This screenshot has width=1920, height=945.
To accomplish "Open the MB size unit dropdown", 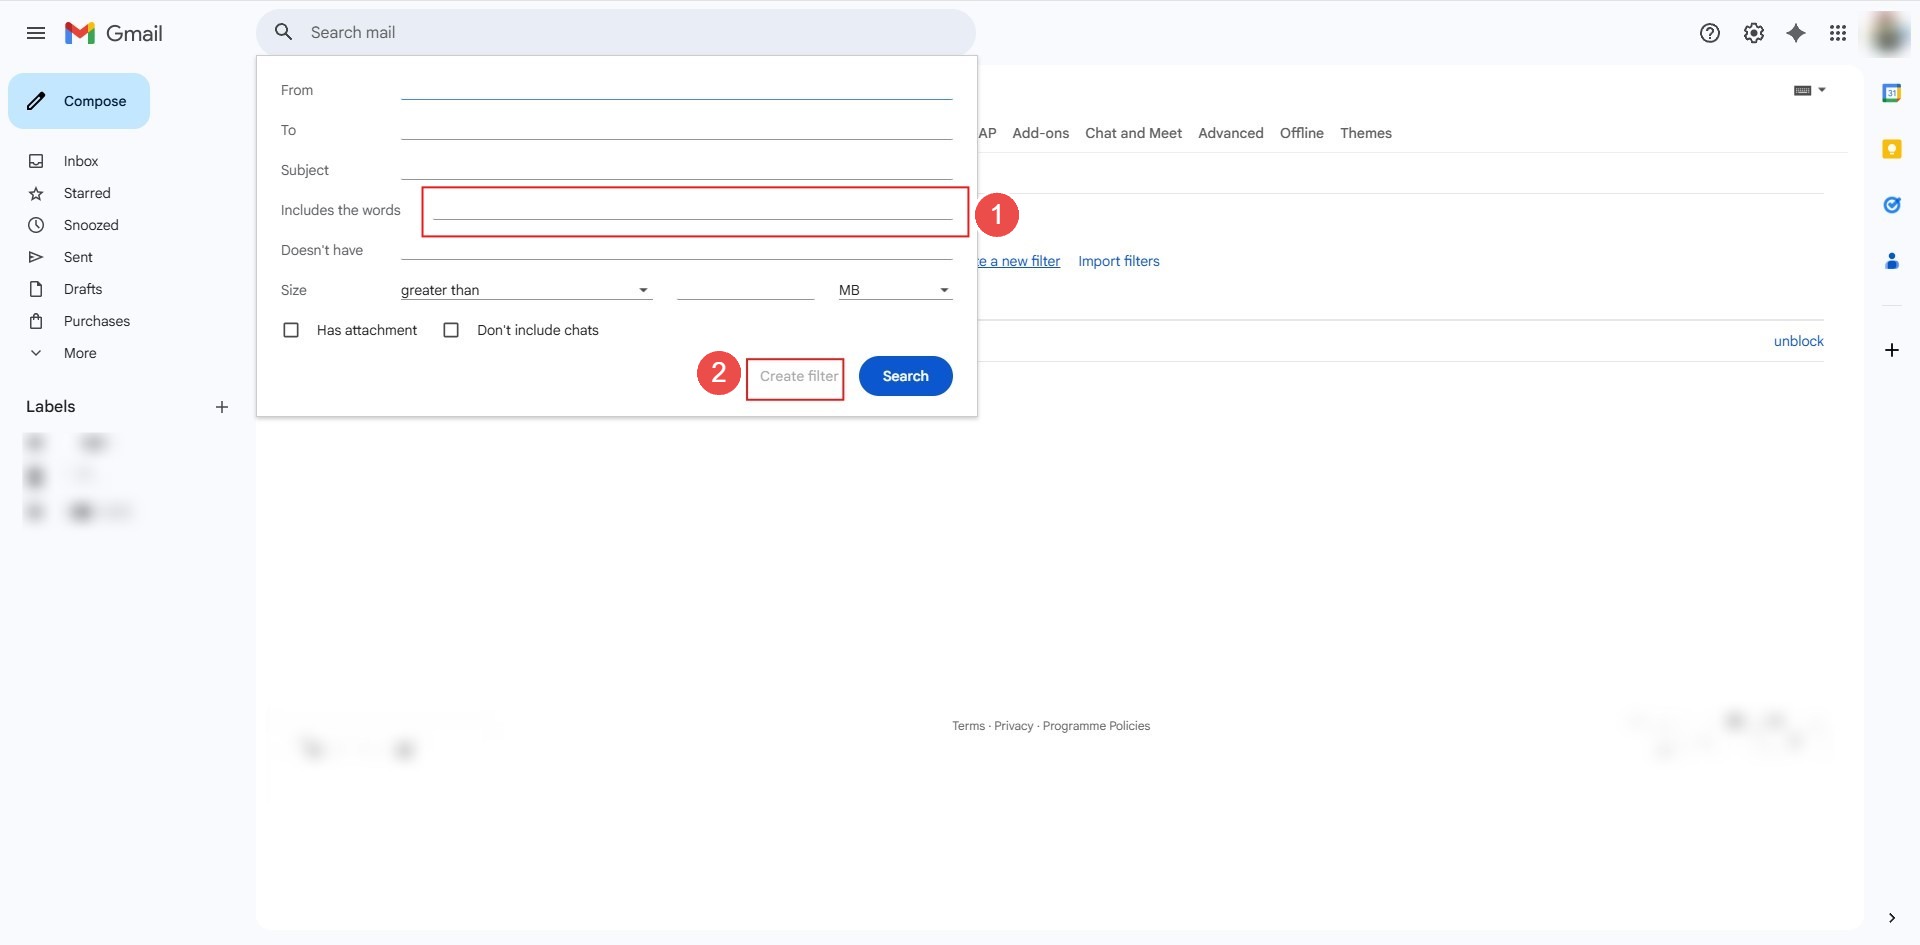I will 894,290.
